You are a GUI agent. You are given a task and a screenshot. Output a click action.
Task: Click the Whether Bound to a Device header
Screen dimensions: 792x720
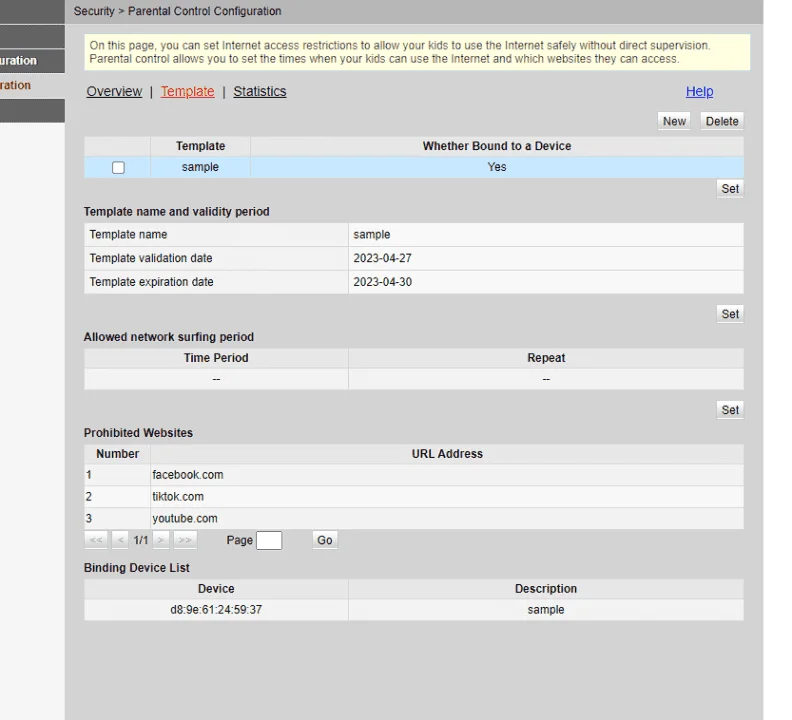click(x=497, y=146)
